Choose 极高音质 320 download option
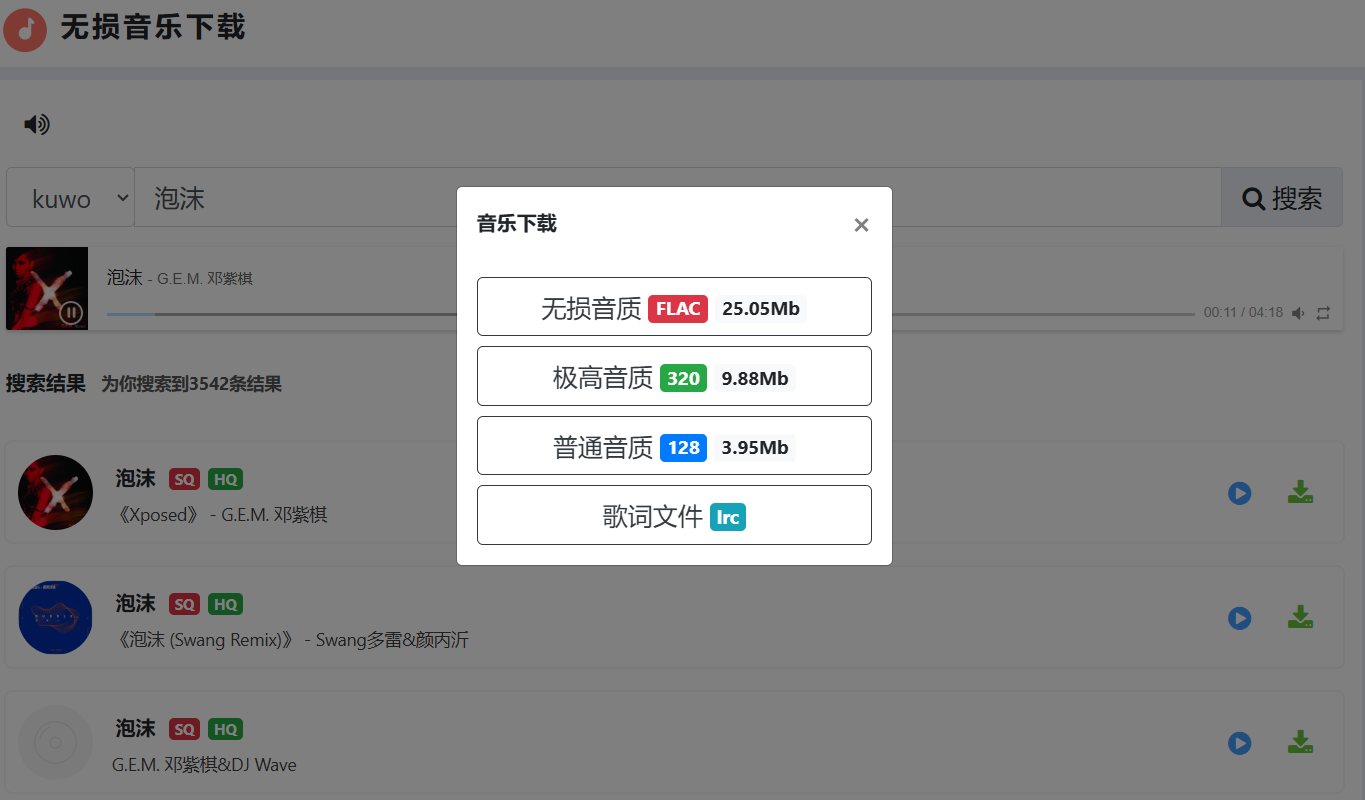 pyautogui.click(x=674, y=377)
